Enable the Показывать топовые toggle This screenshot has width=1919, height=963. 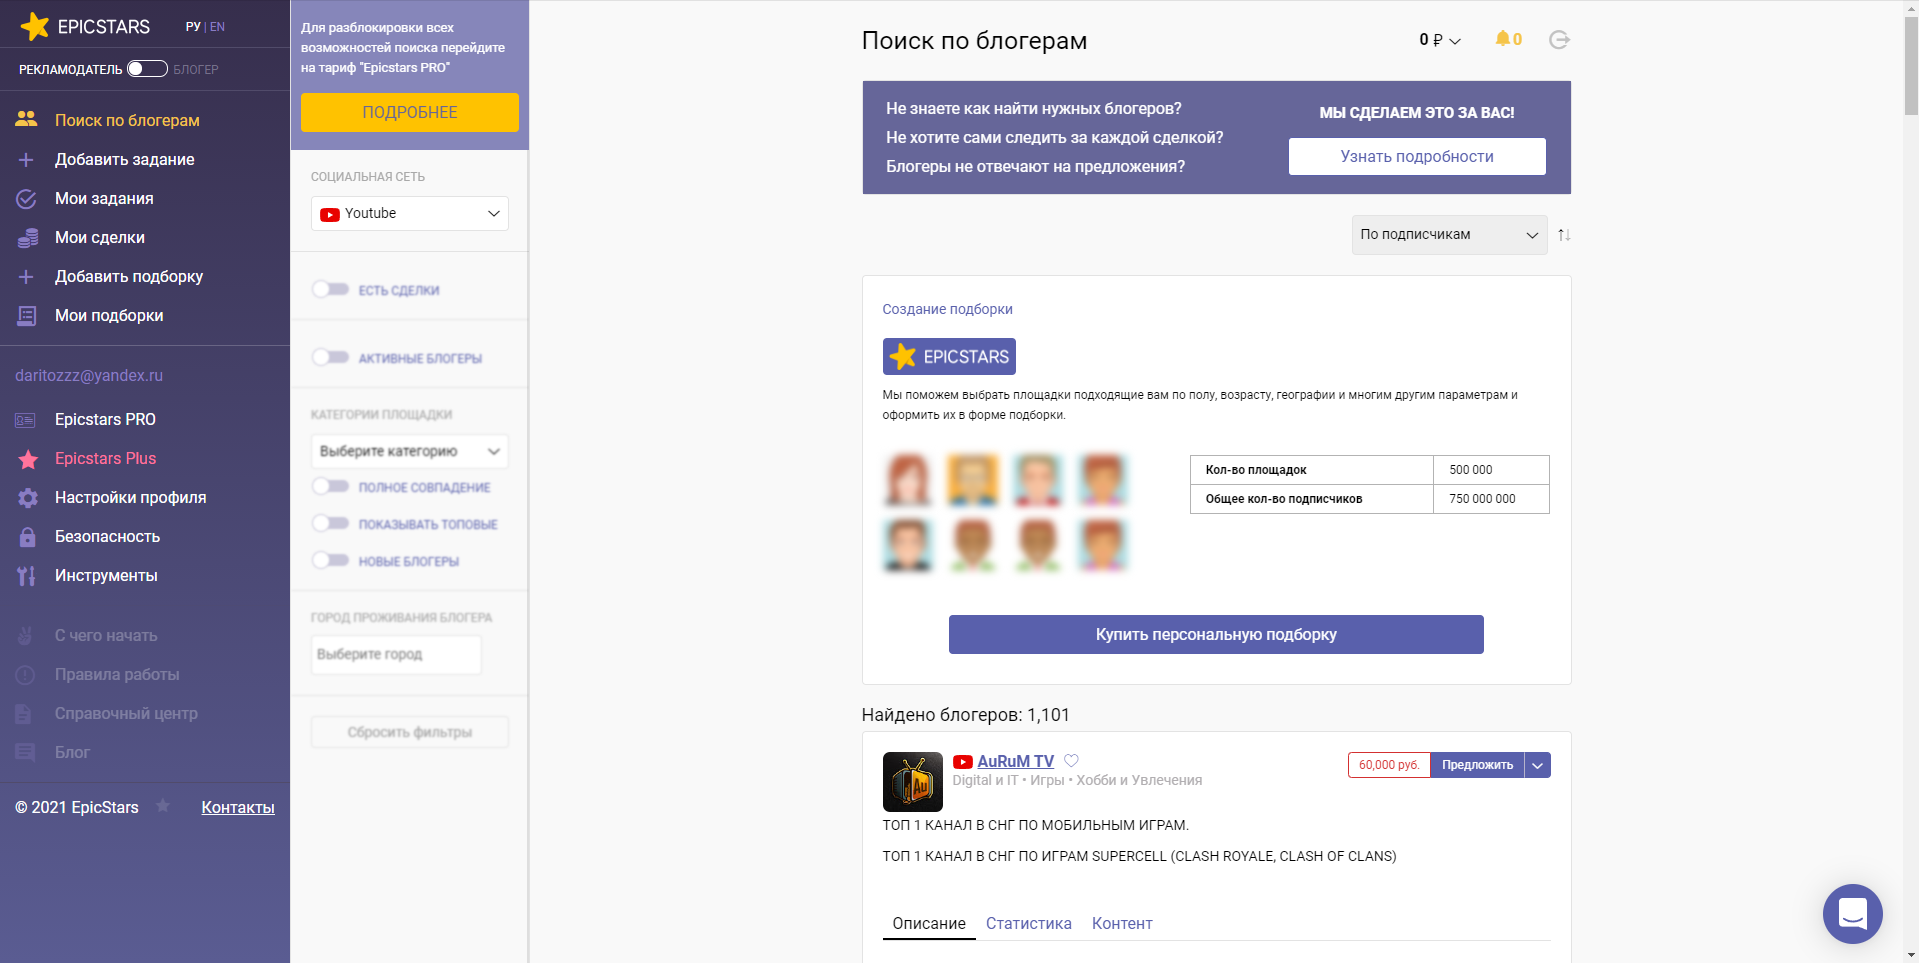coord(330,524)
